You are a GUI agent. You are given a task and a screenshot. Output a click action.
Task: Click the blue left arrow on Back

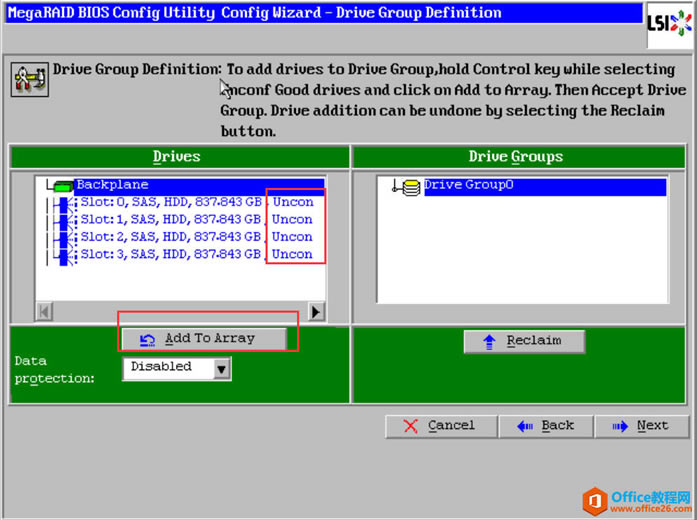[525, 427]
